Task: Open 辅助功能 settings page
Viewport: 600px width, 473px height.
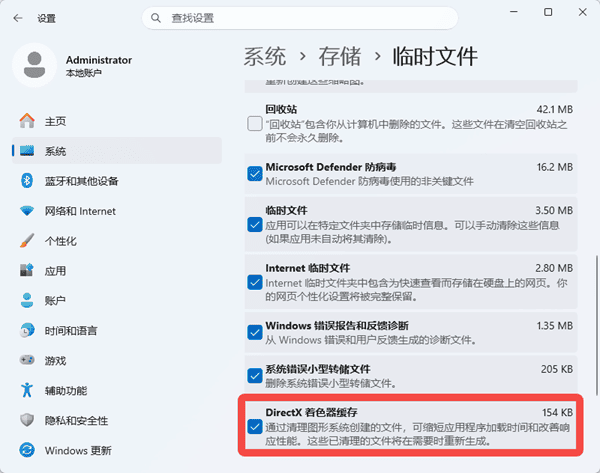Action: (x=117, y=390)
